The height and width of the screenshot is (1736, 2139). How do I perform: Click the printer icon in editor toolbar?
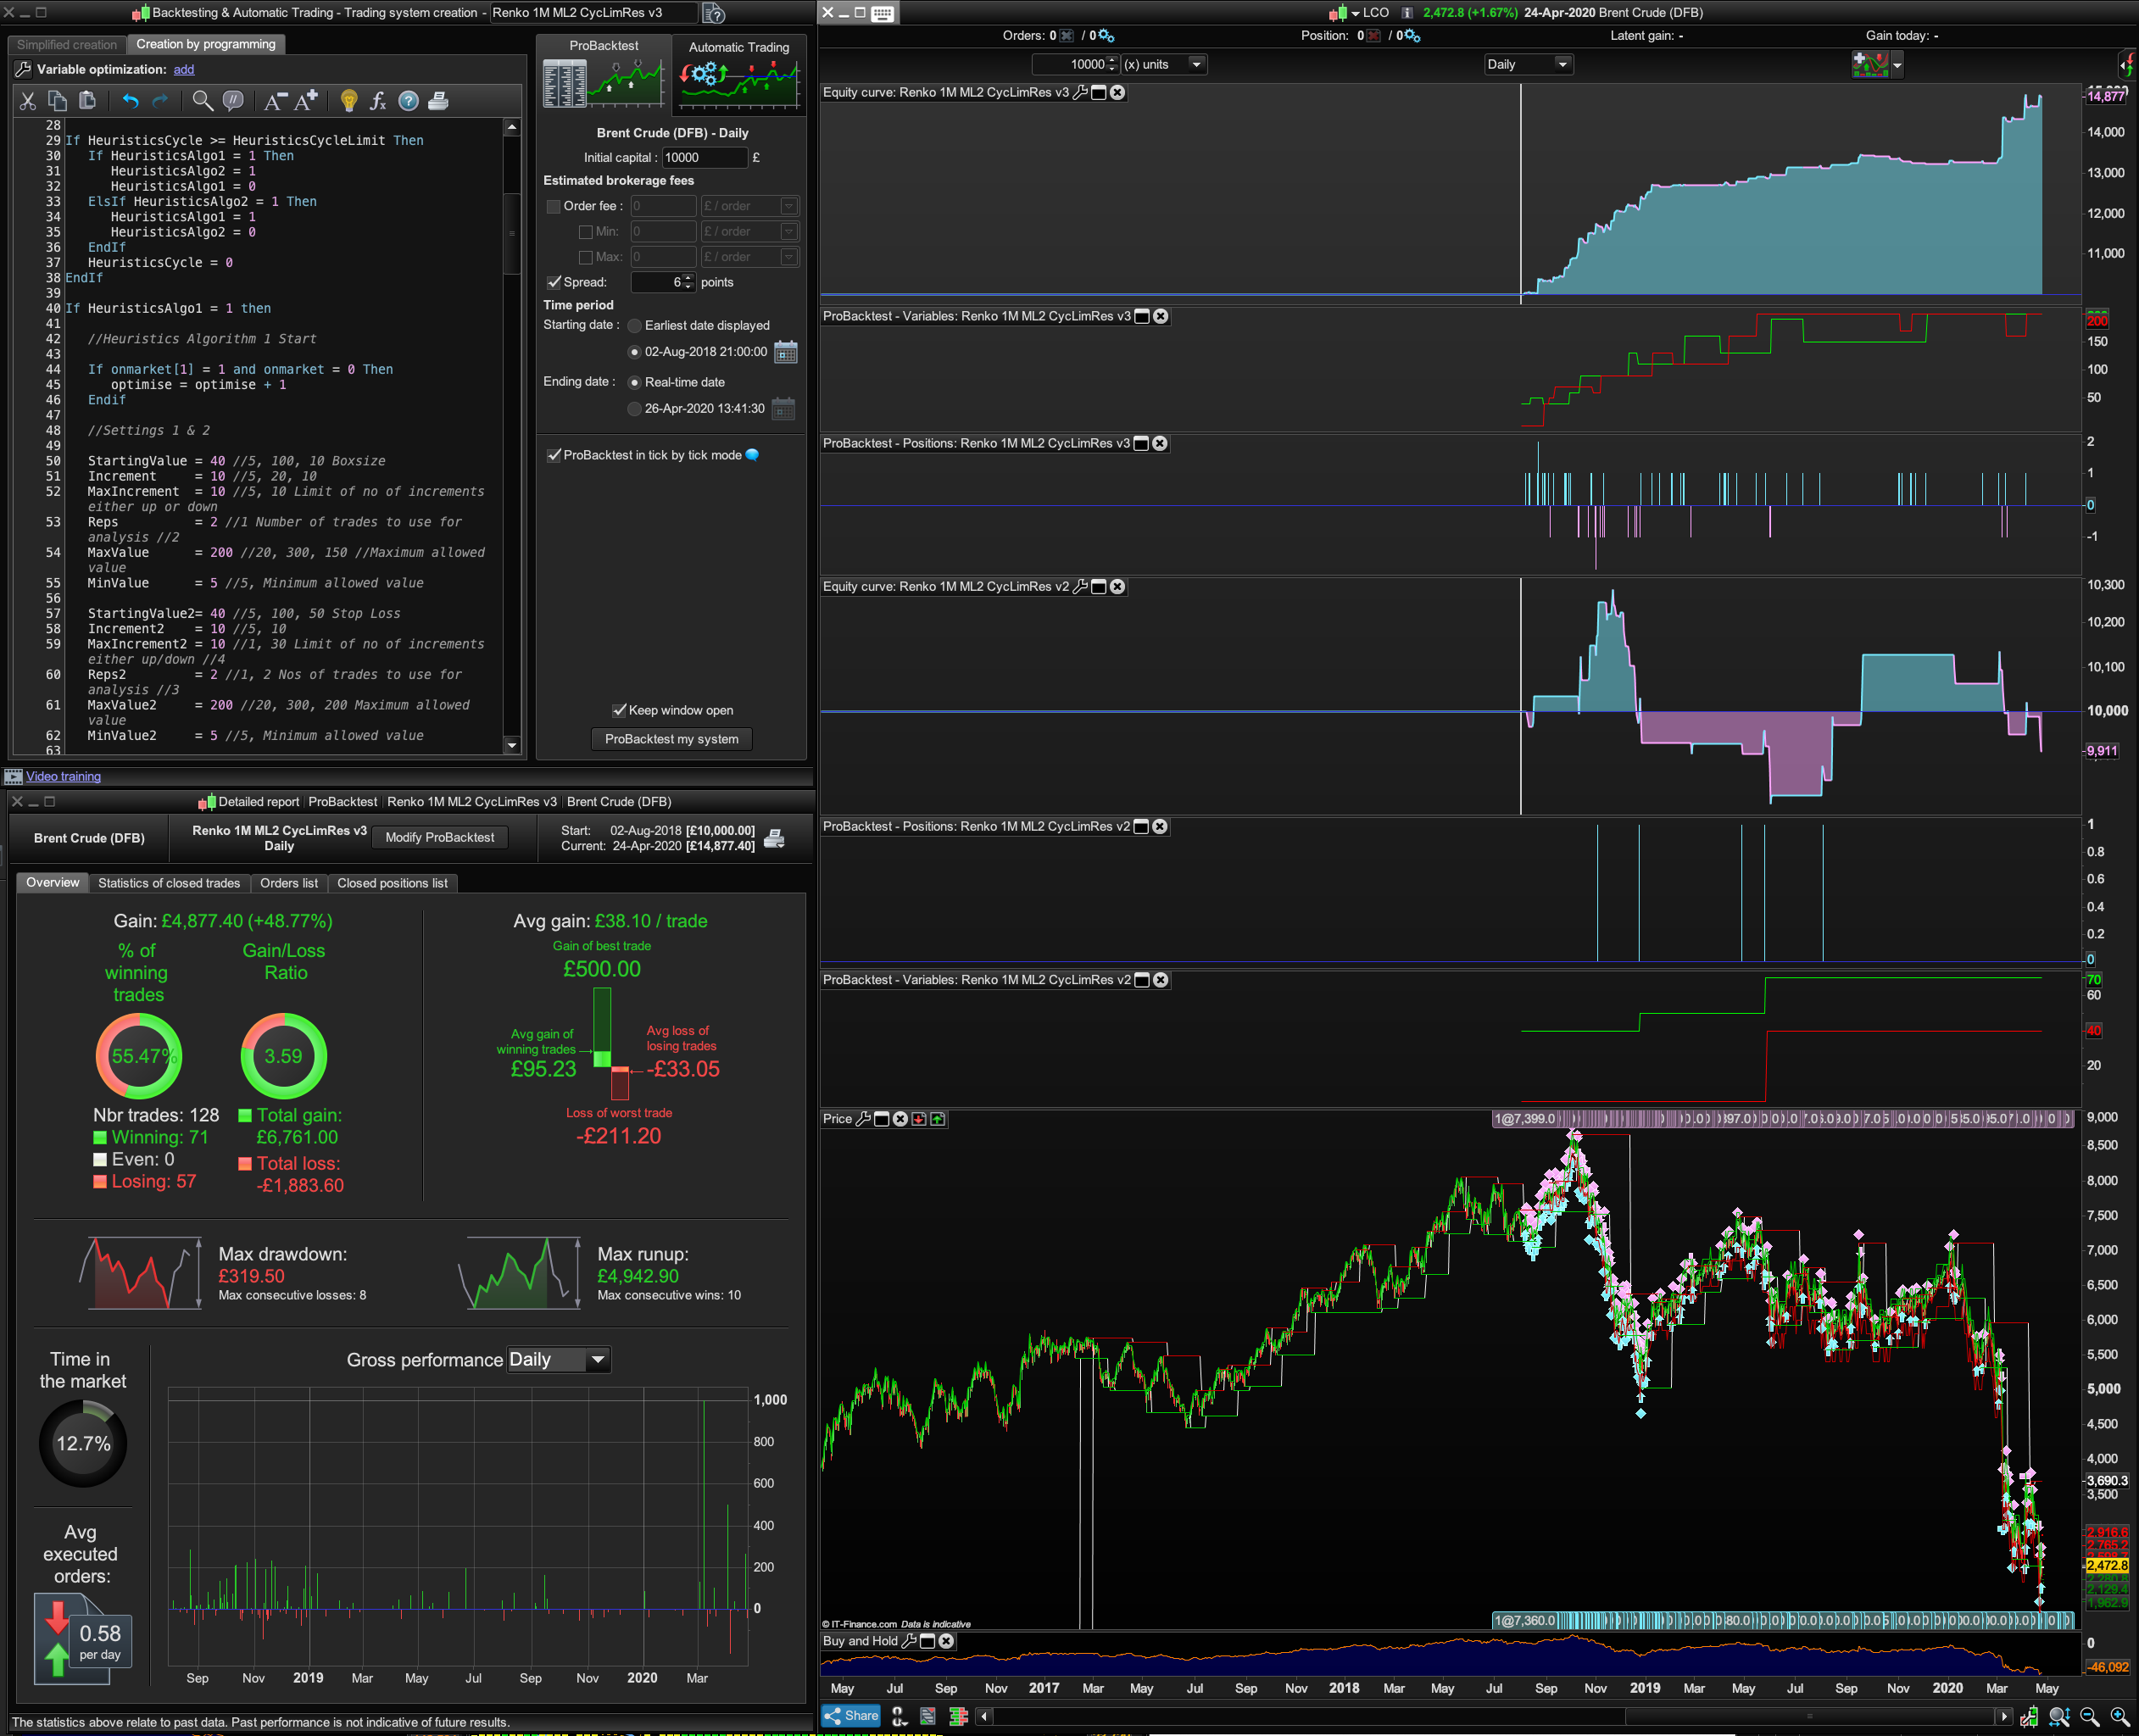click(438, 101)
